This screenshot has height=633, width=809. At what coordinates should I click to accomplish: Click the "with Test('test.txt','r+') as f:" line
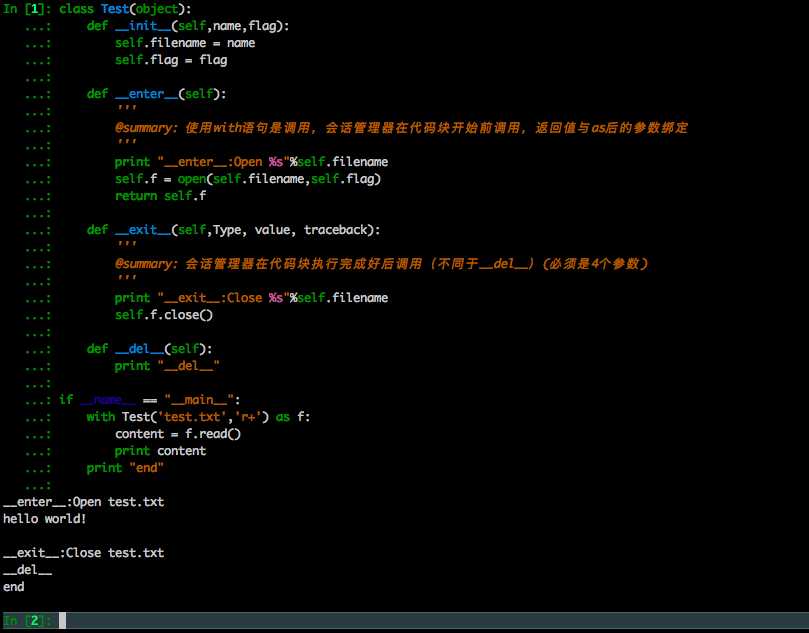[x=198, y=417]
